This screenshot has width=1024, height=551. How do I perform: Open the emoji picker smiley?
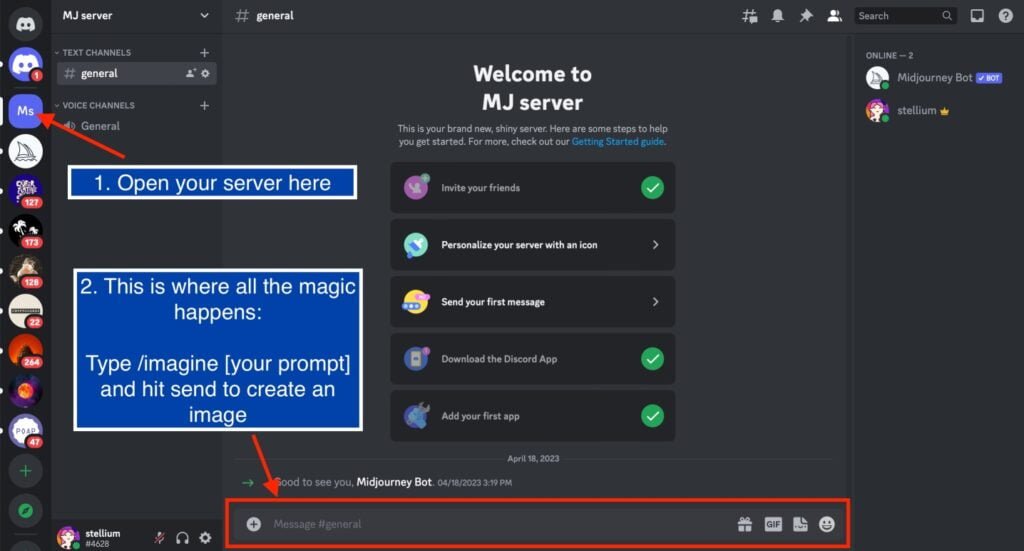827,524
